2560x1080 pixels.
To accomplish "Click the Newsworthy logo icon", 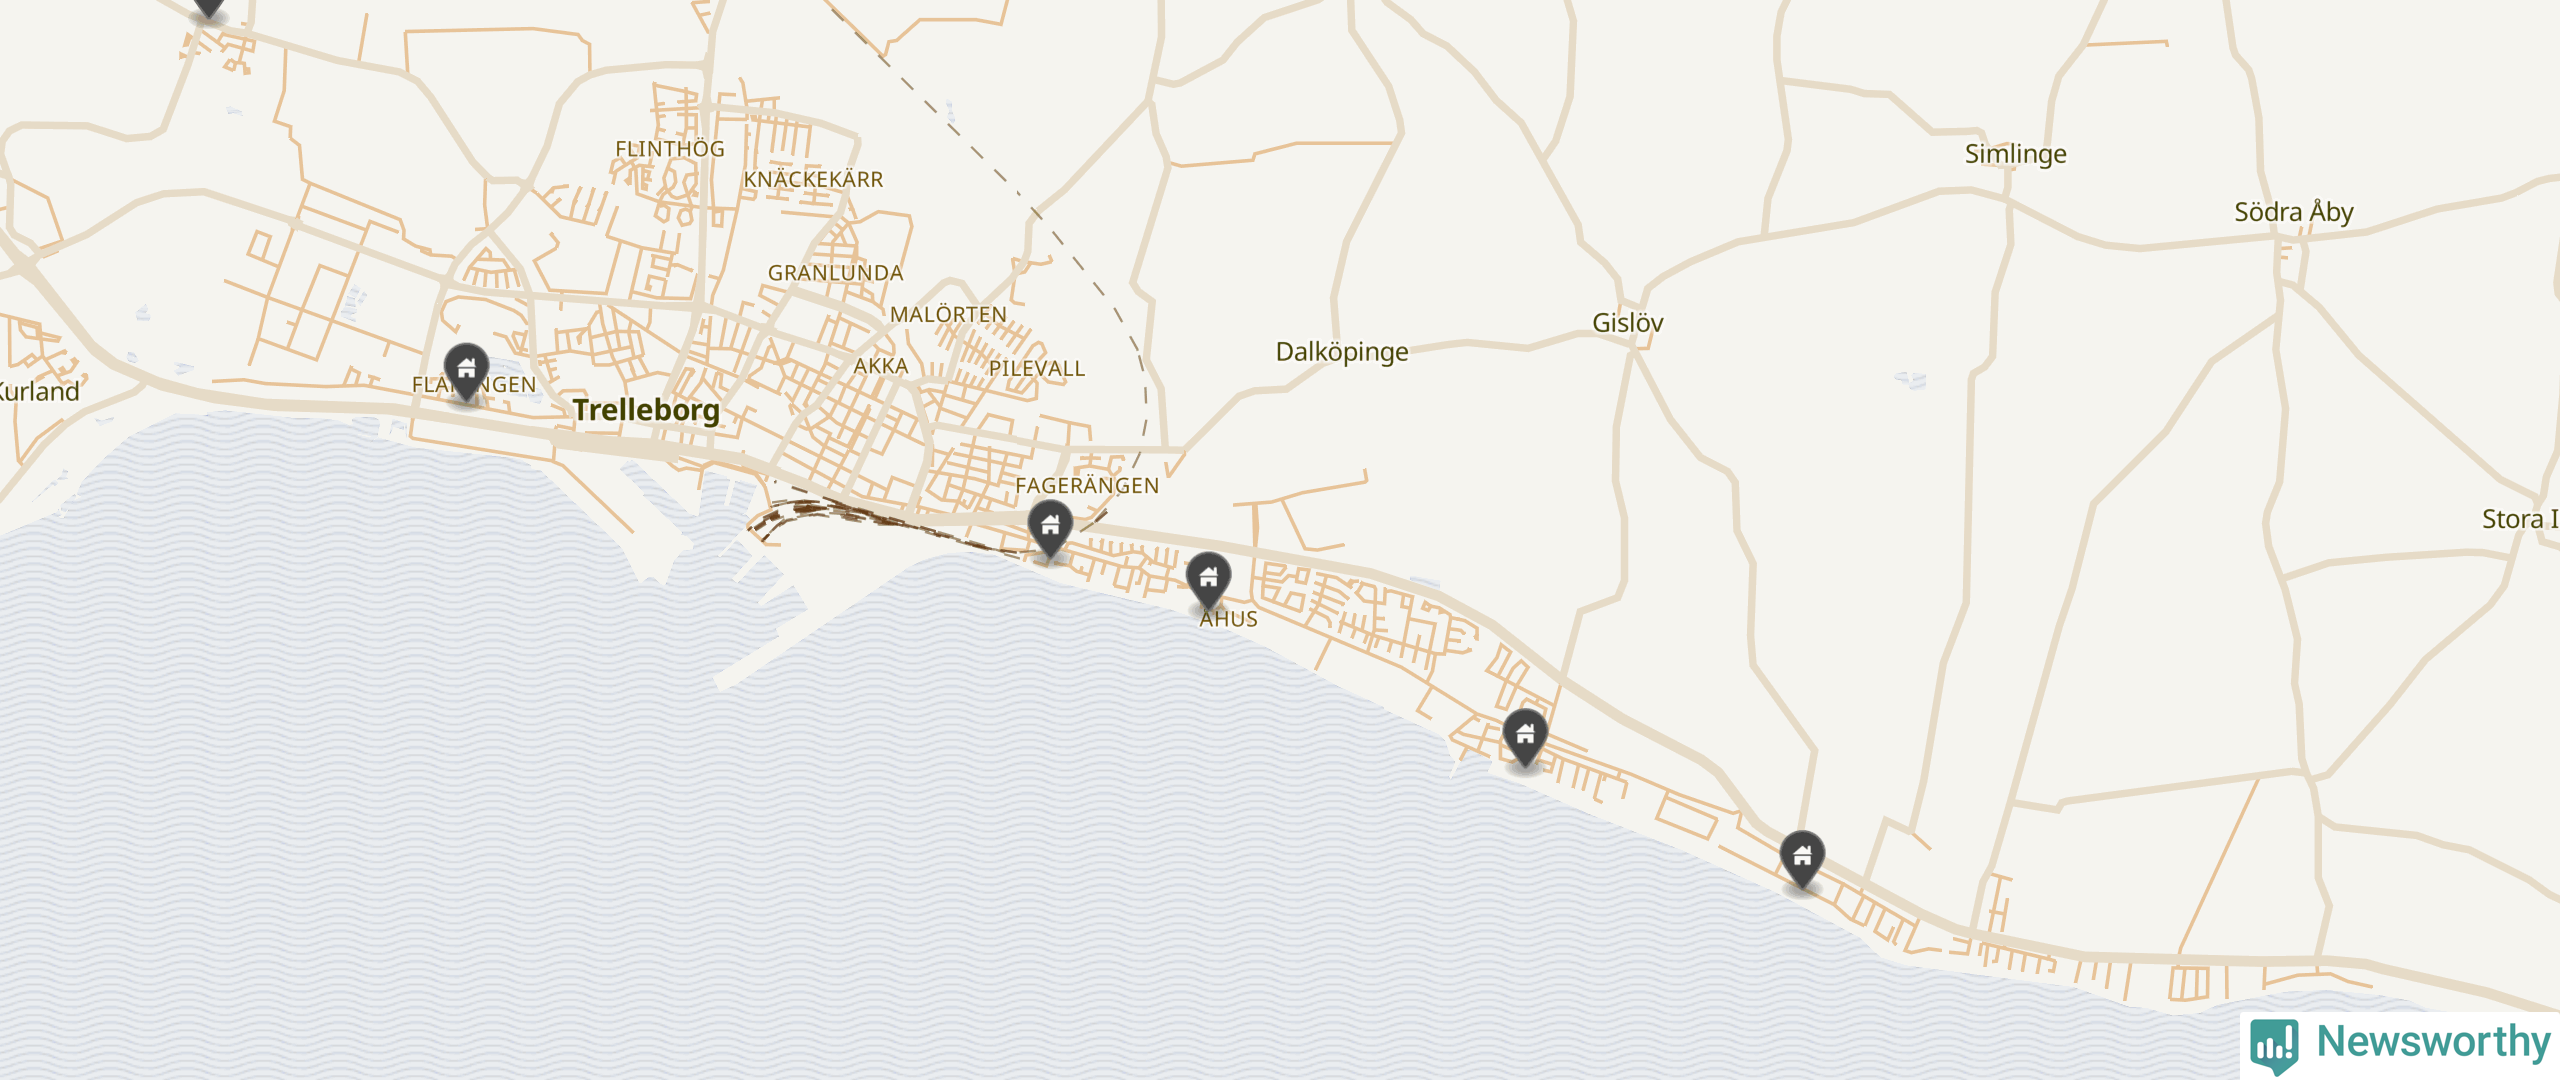I will 2274,1045.
